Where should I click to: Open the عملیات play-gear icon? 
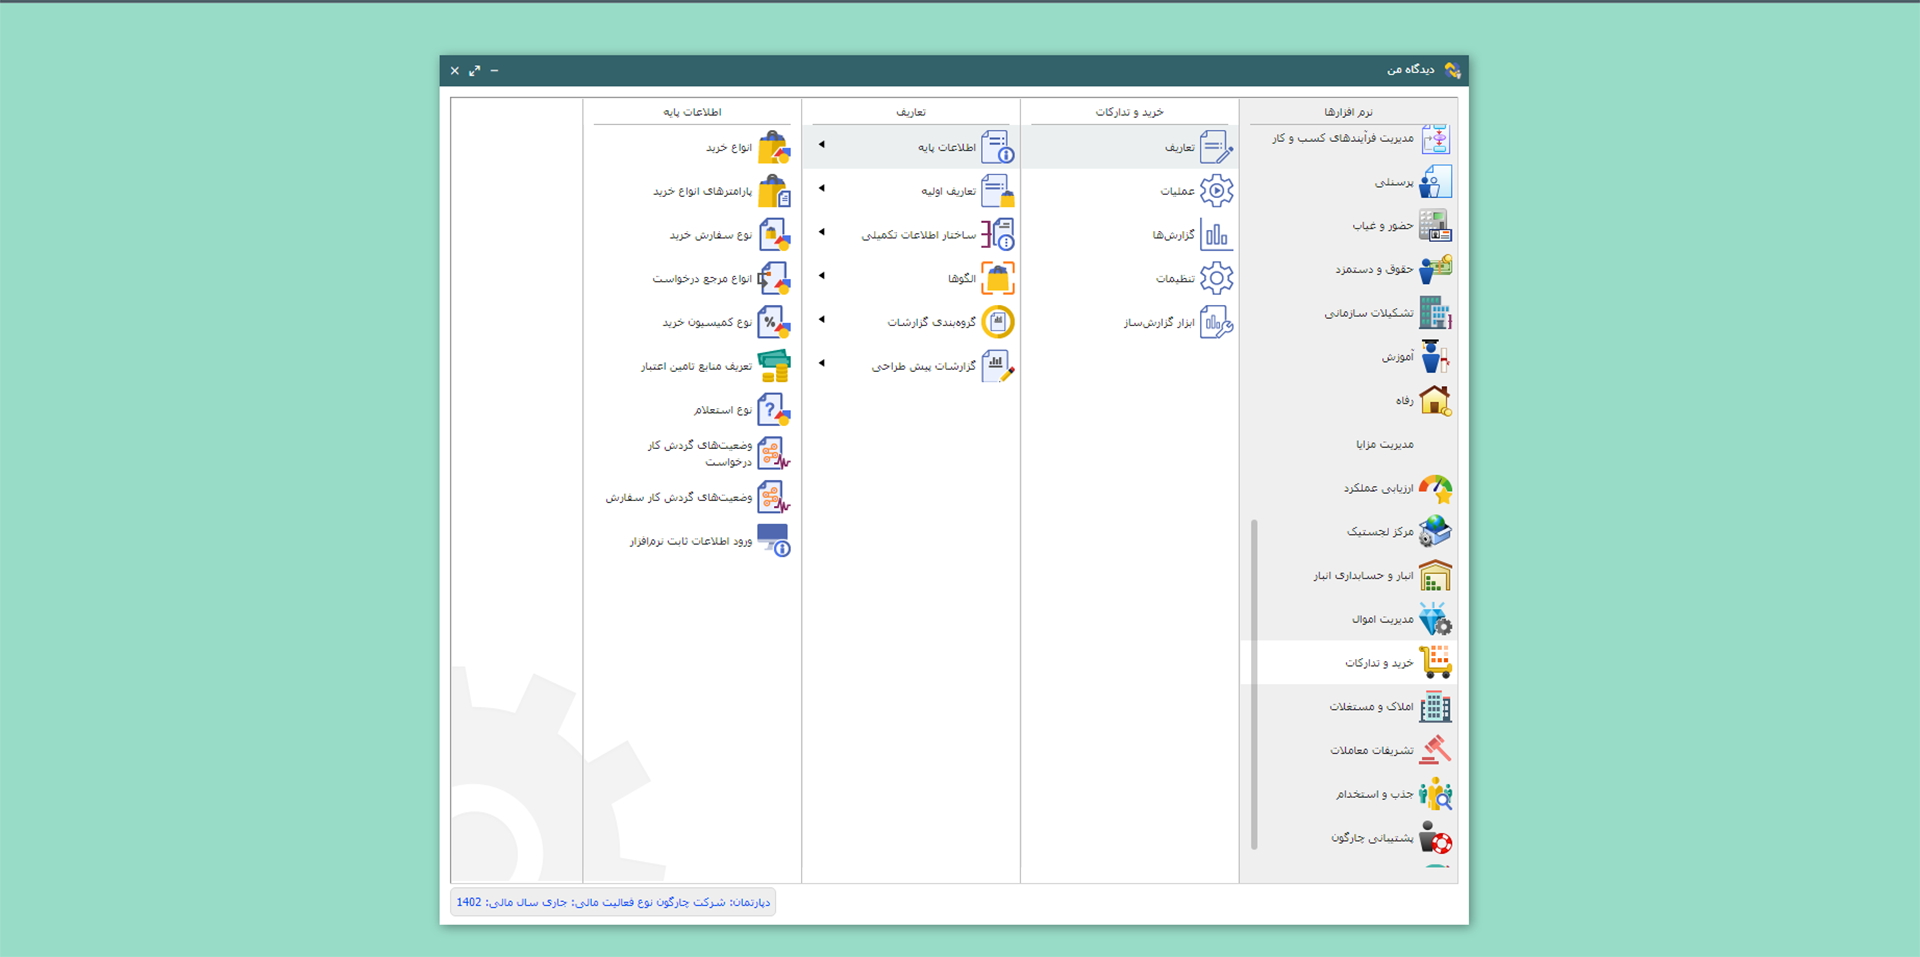click(1216, 191)
